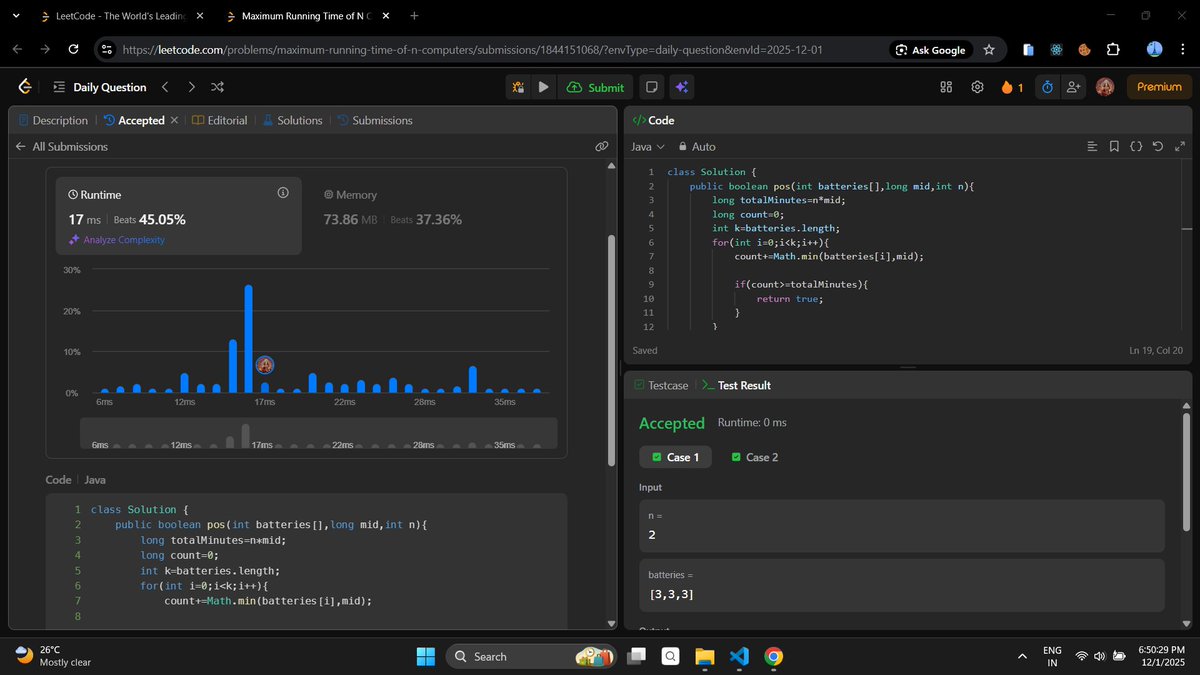This screenshot has width=1200, height=675.
Task: Click the avatar marker on chart
Action: [x=265, y=365]
